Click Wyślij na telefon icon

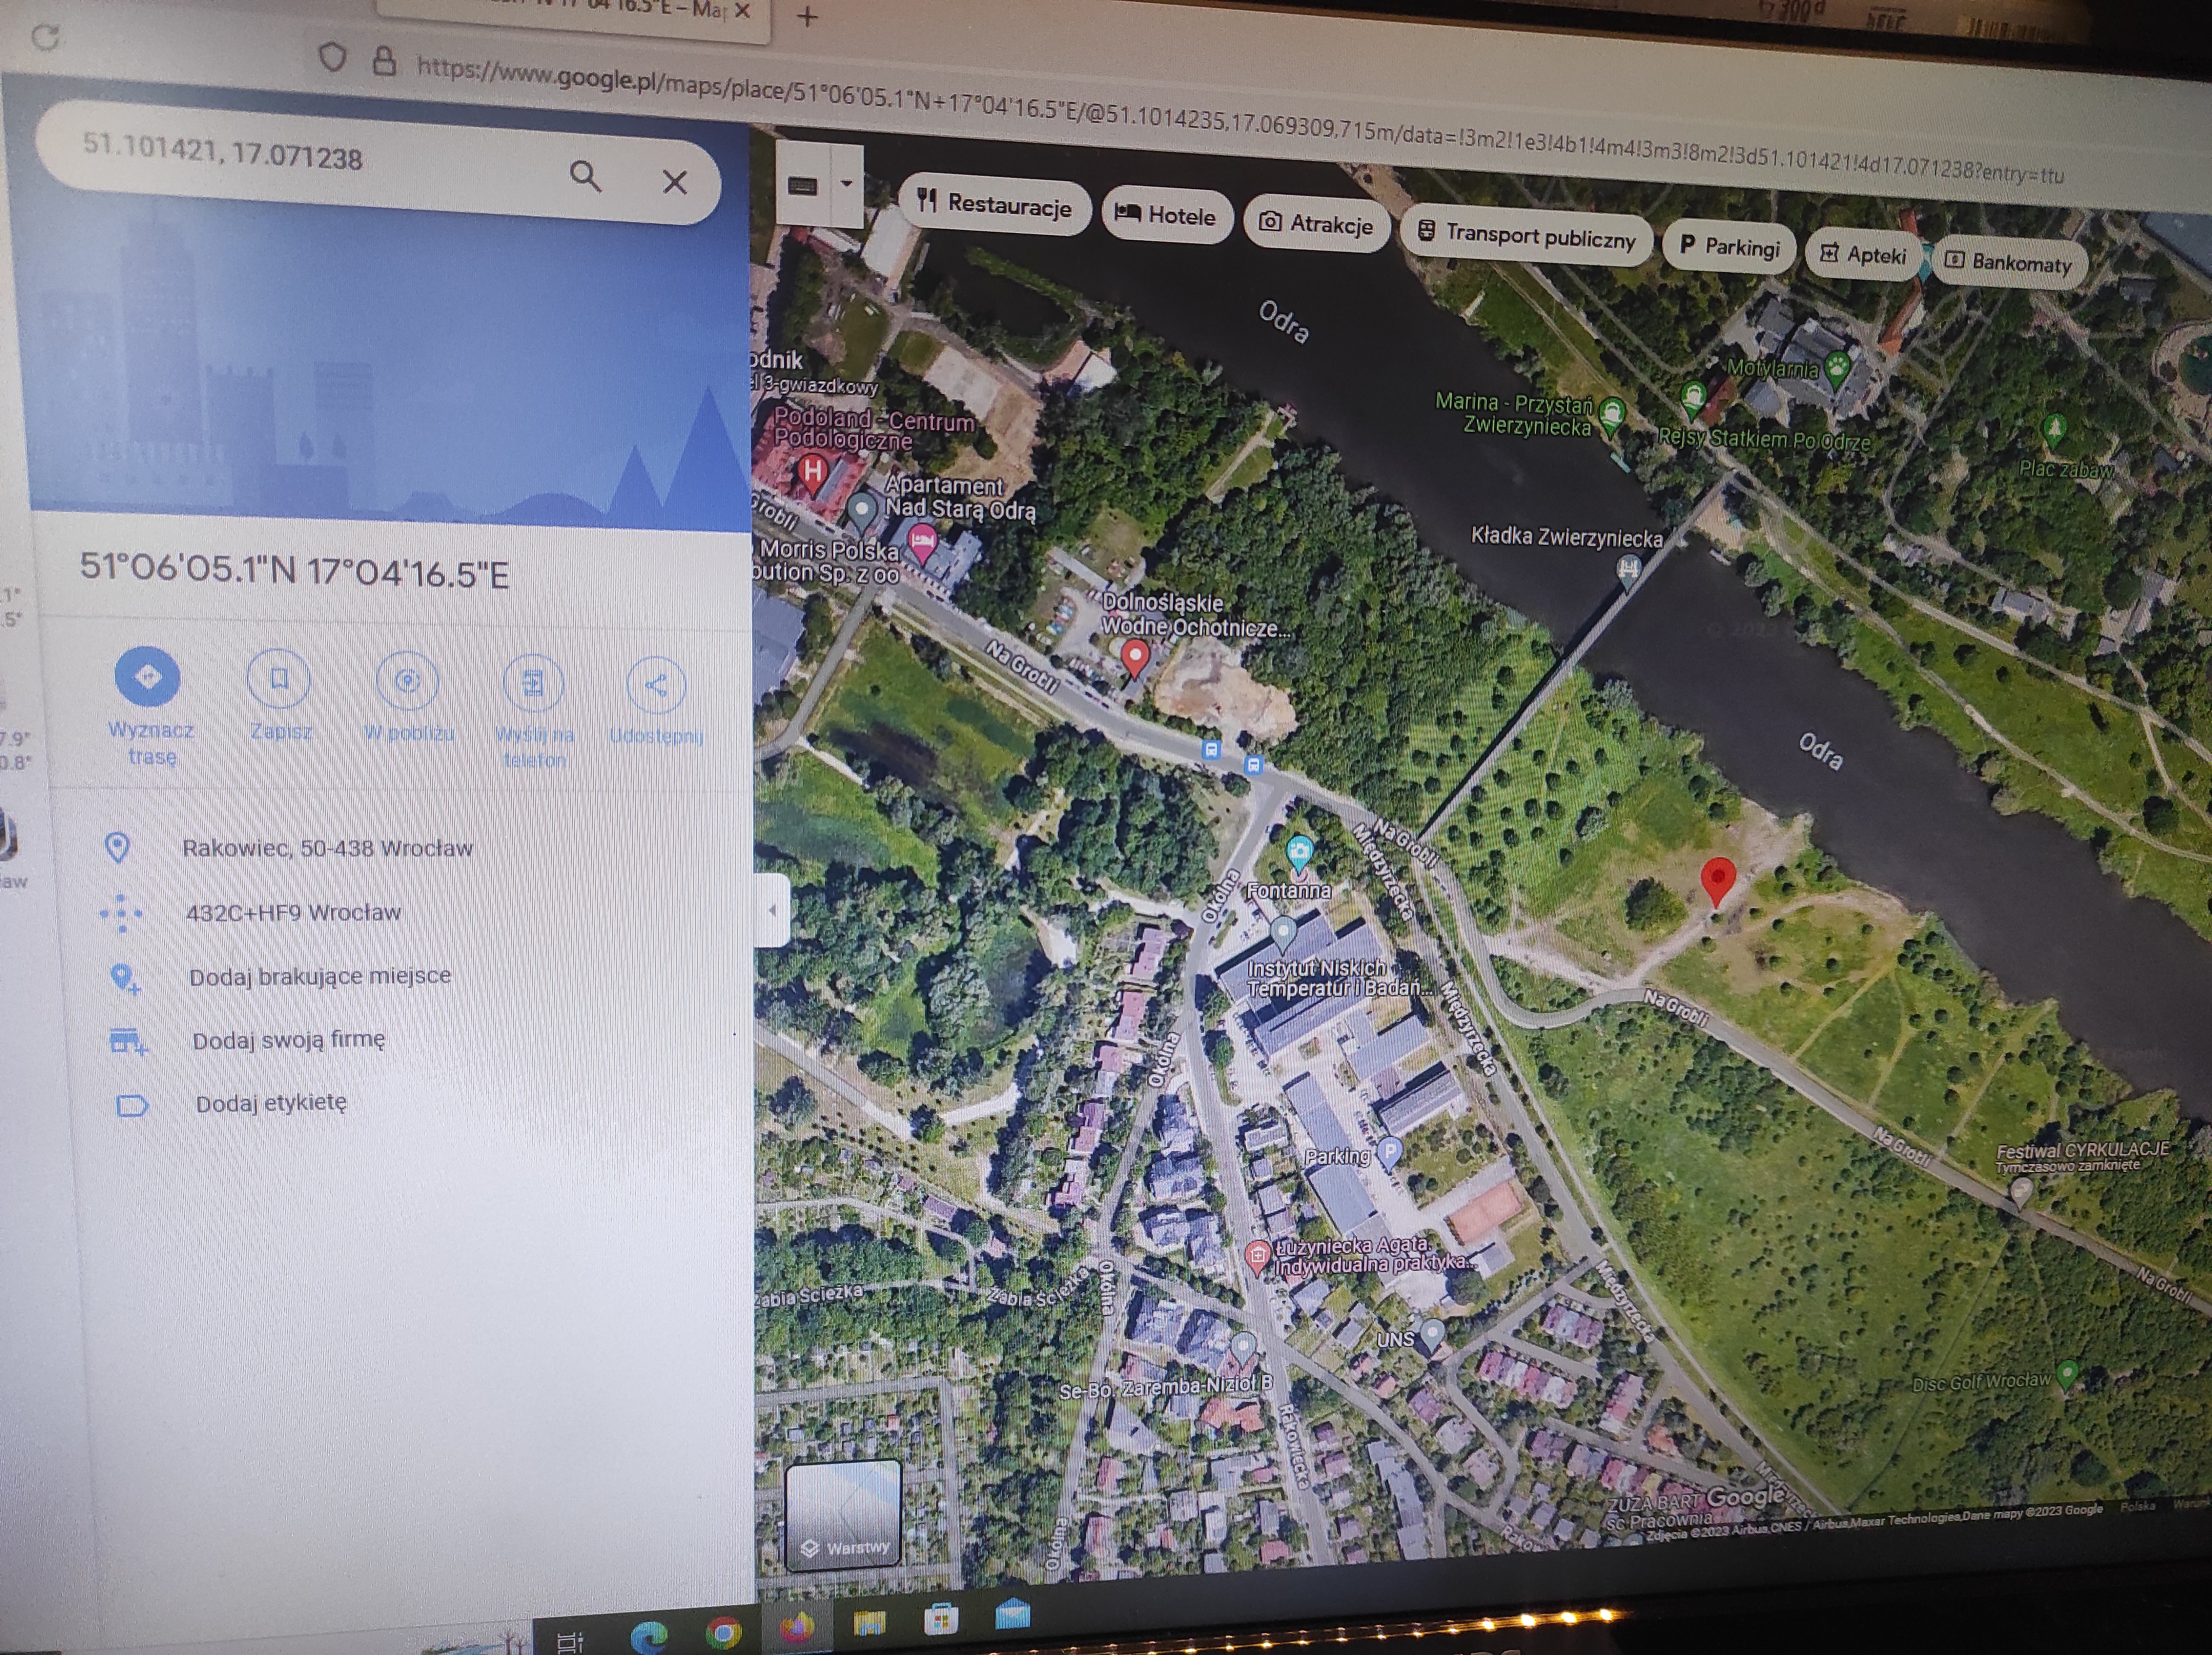[533, 684]
